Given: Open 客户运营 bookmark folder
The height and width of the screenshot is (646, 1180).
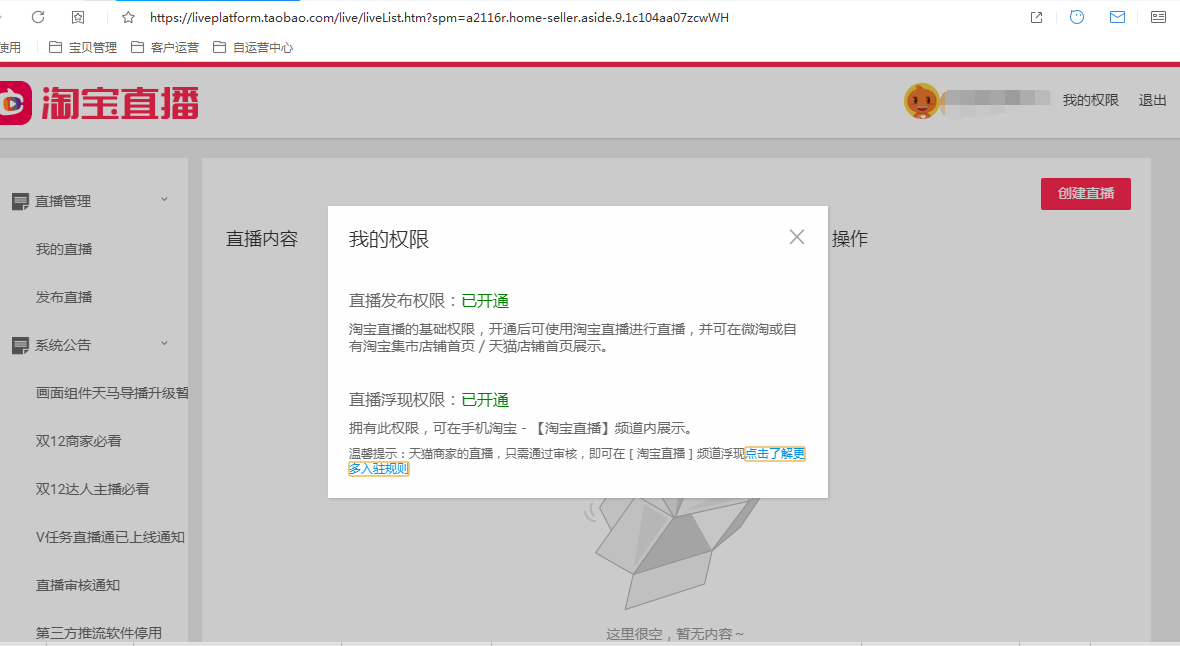Looking at the screenshot, I should click(x=165, y=47).
